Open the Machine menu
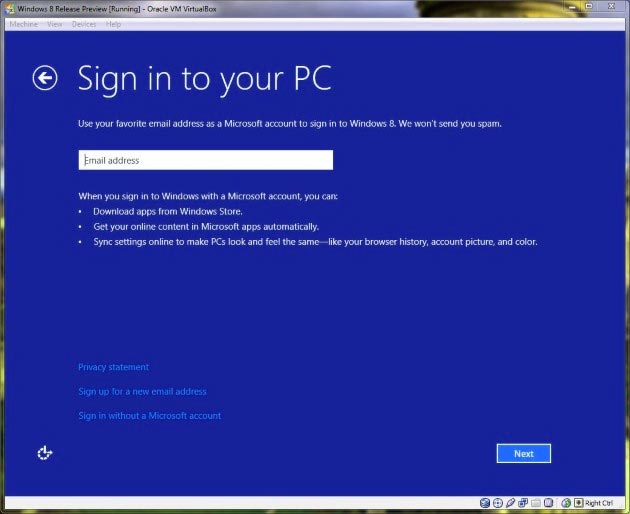This screenshot has width=630, height=514. click(x=23, y=24)
